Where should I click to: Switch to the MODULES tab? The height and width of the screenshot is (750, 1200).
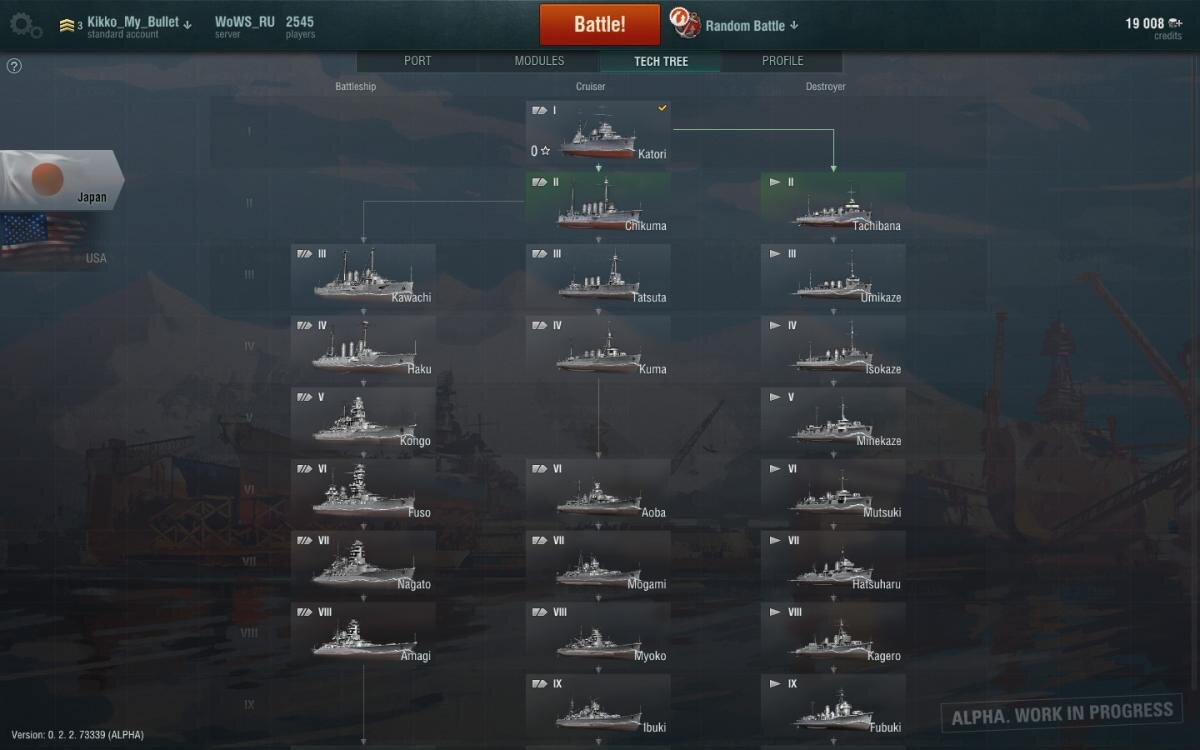539,61
